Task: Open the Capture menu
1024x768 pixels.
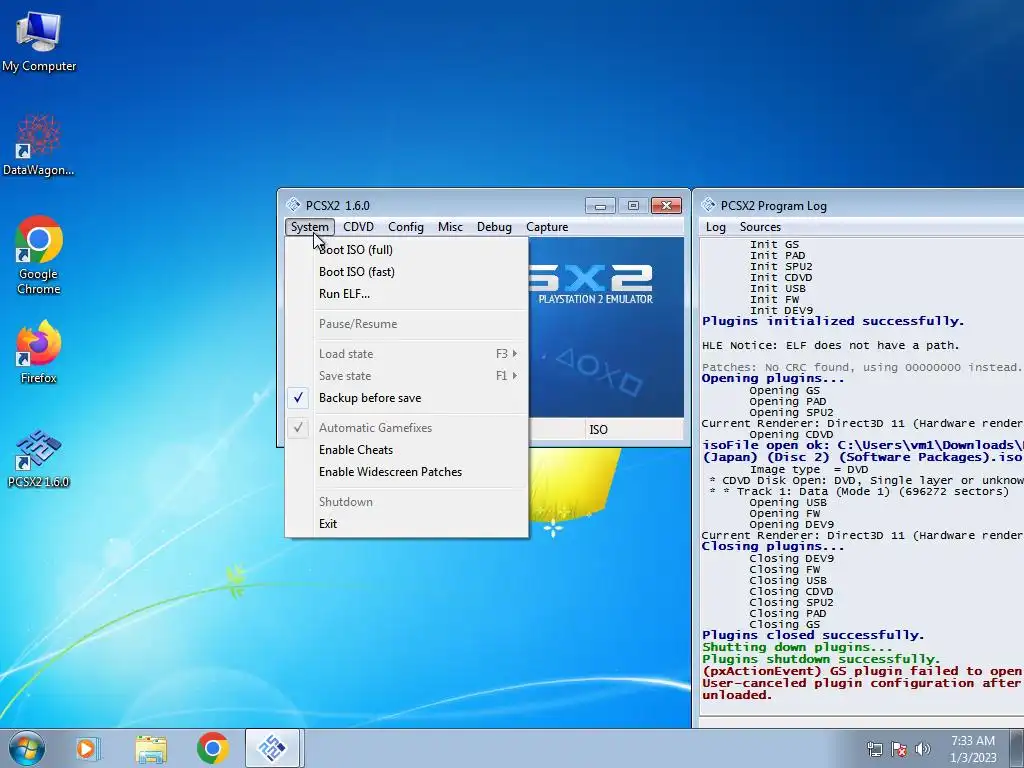Action: pos(547,227)
